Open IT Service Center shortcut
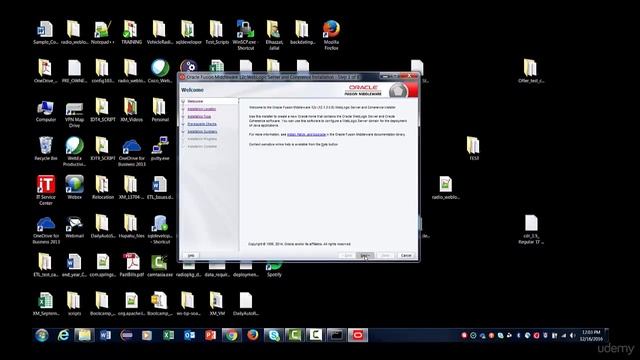The width and height of the screenshot is (640, 360). point(45,190)
